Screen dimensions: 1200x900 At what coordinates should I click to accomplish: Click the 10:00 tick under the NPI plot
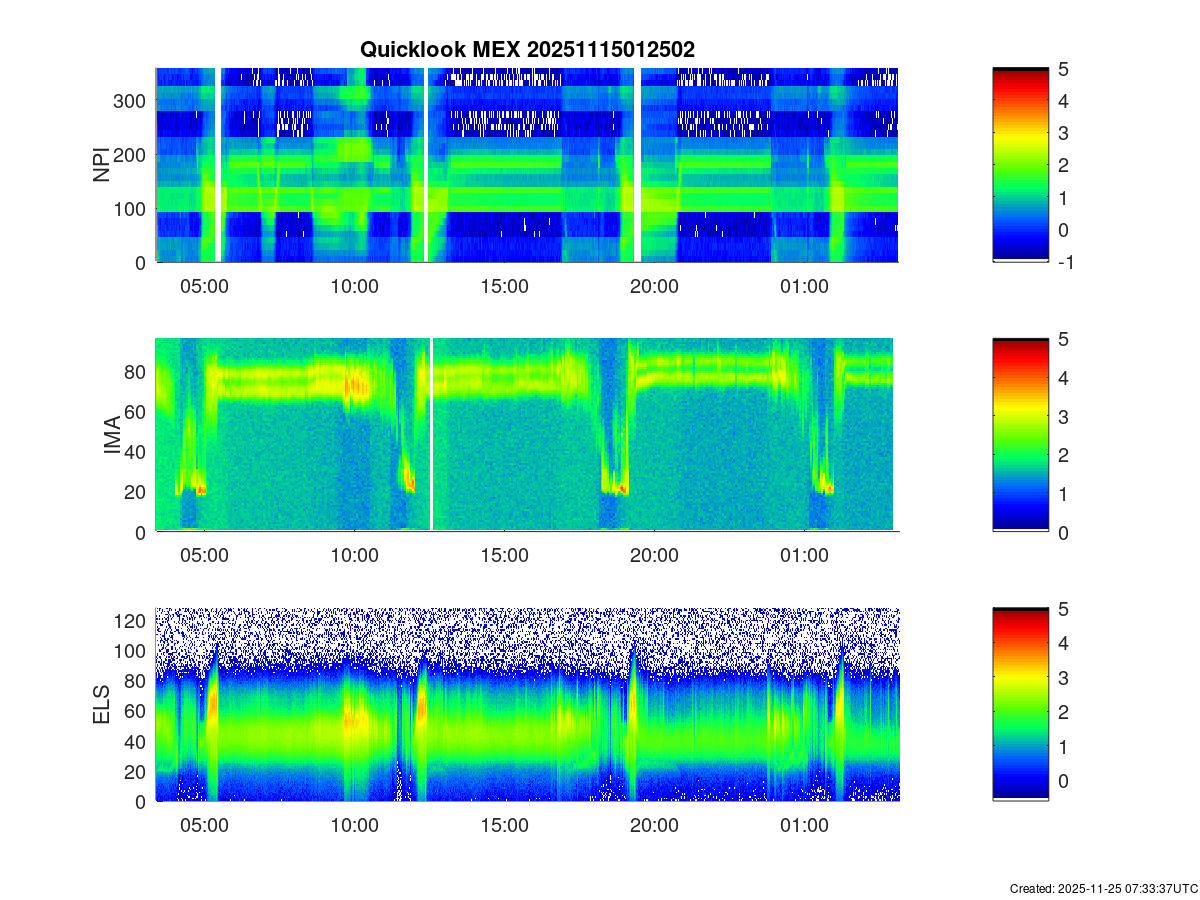click(354, 286)
